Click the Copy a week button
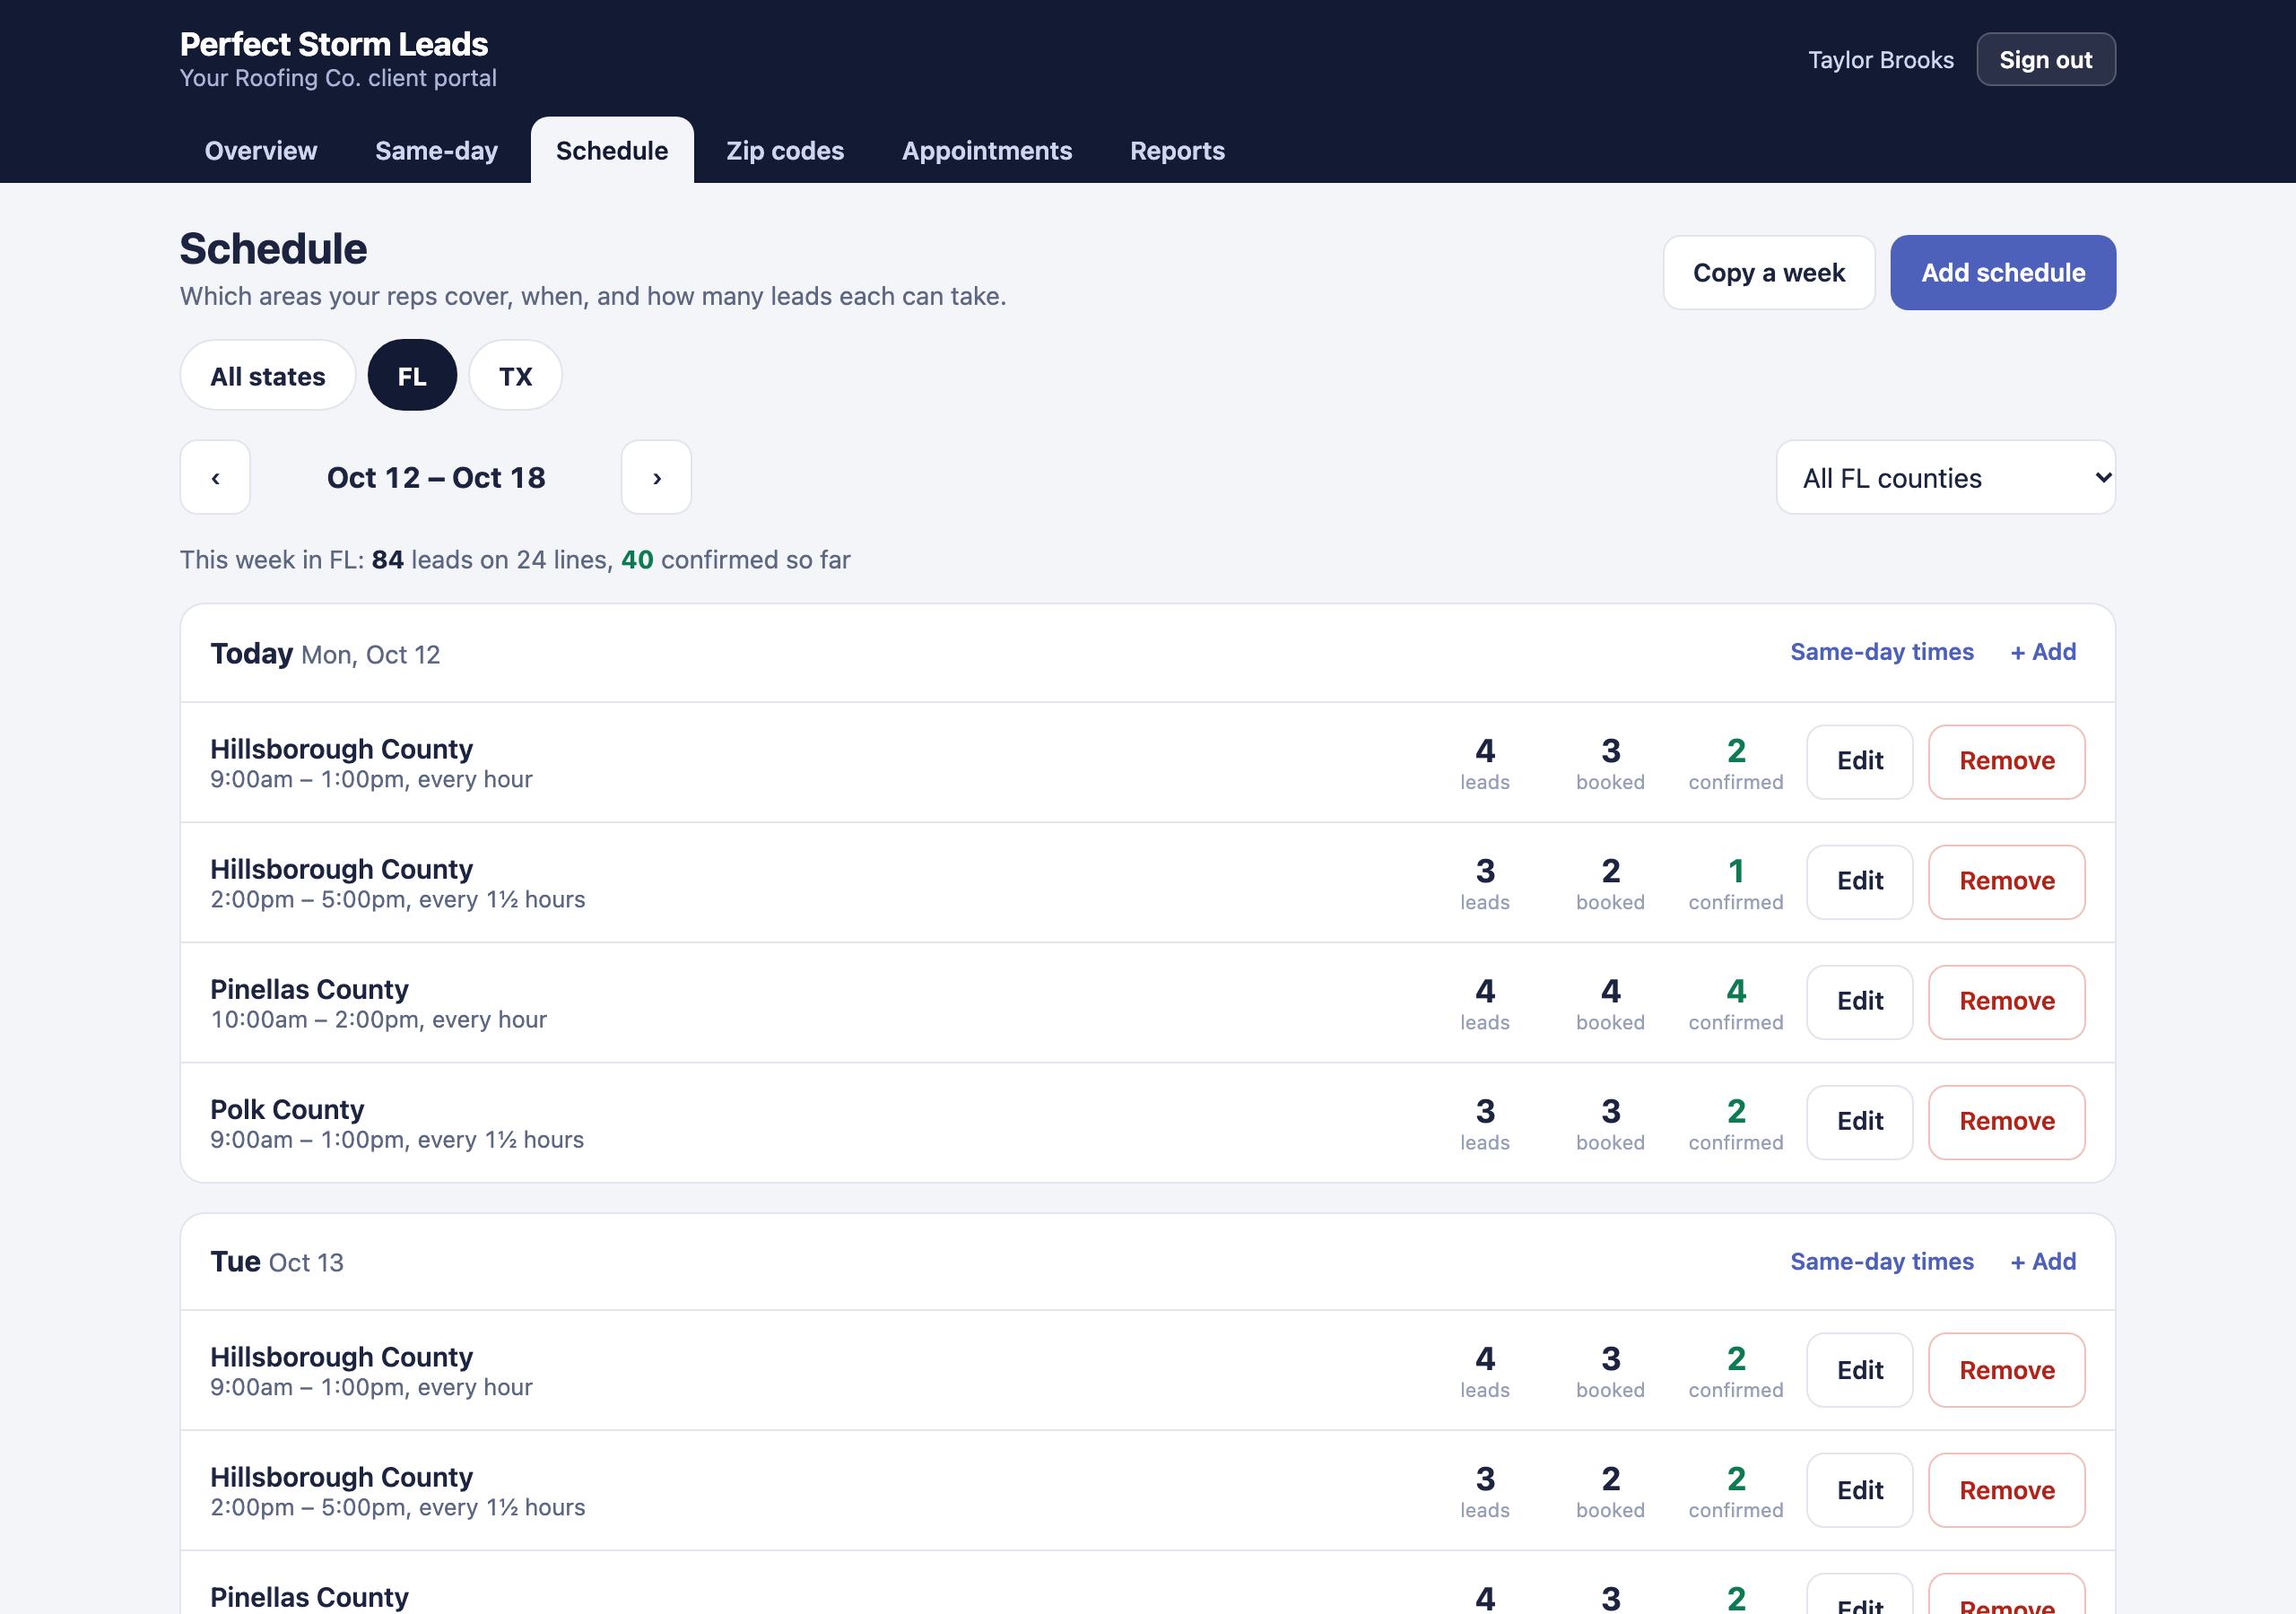2296x1614 pixels. click(x=1768, y=273)
